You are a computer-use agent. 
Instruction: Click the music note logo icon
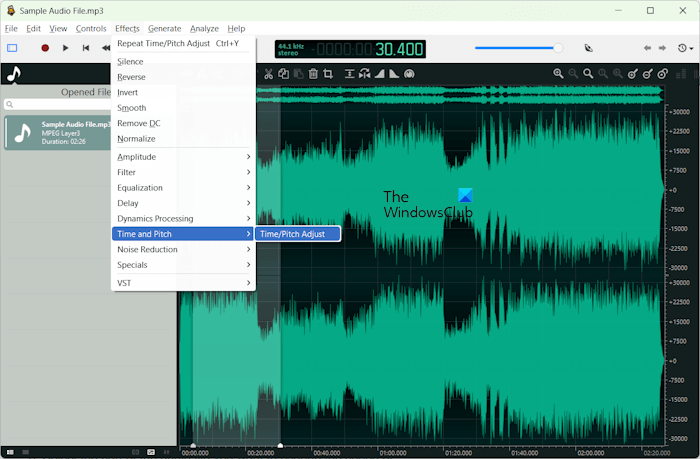tap(13, 74)
